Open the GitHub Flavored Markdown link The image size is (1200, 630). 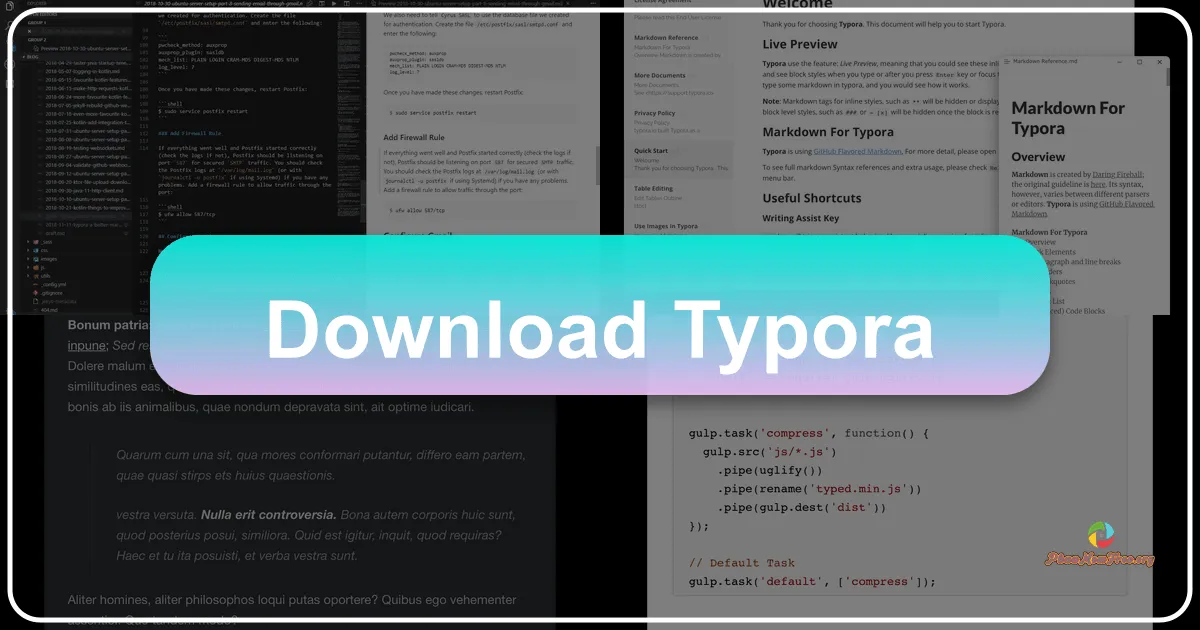857,151
